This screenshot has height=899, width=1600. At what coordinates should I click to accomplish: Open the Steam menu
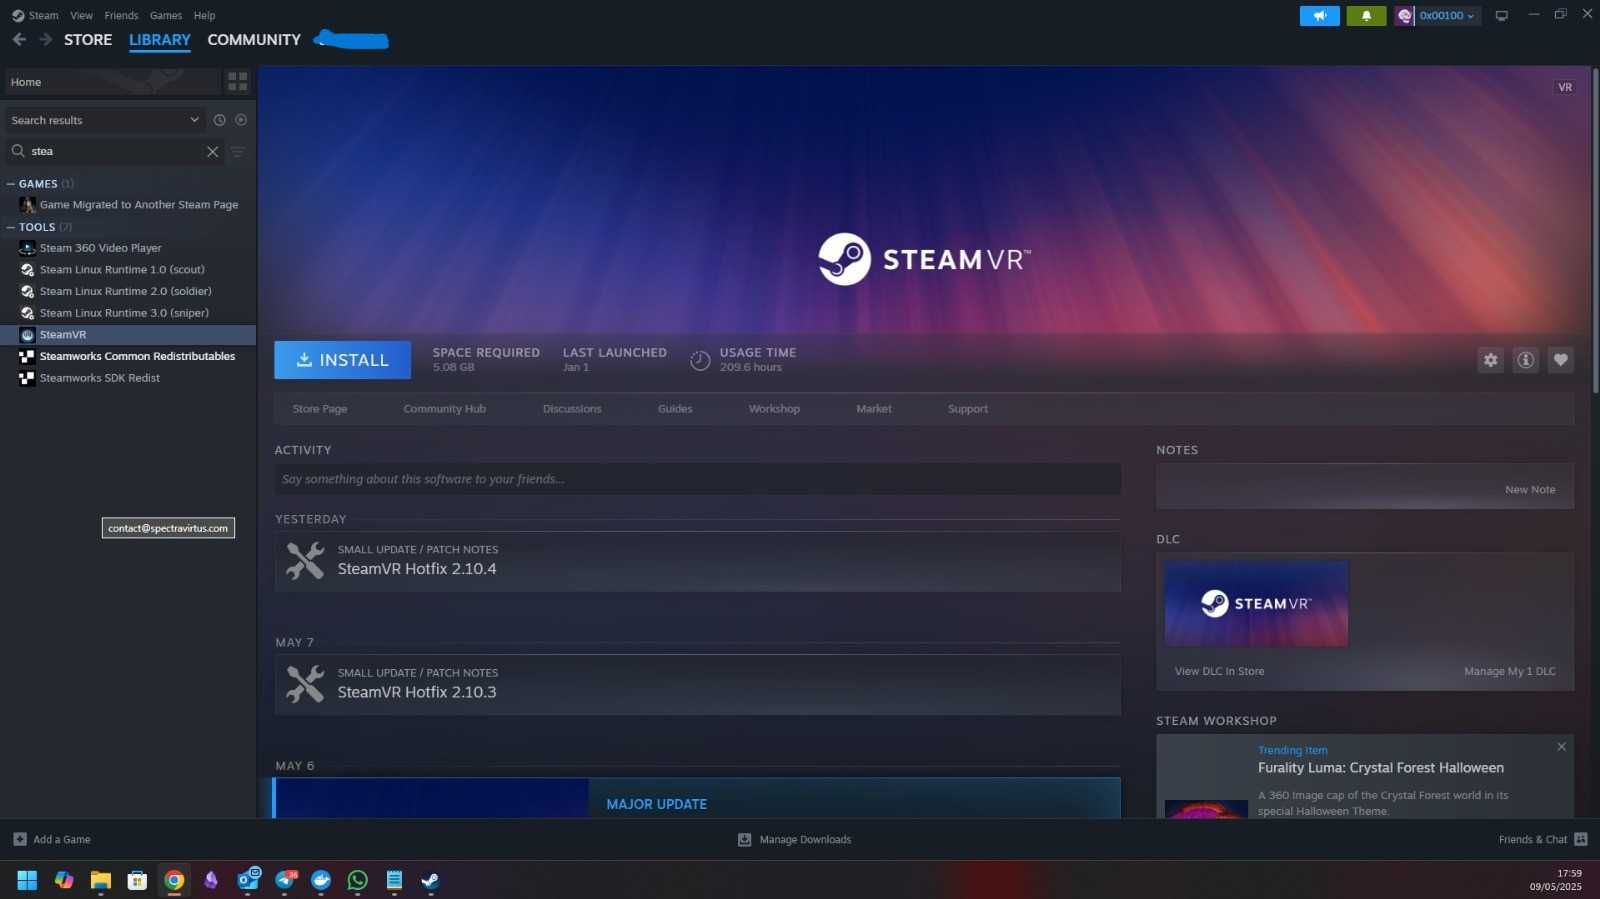tap(43, 16)
